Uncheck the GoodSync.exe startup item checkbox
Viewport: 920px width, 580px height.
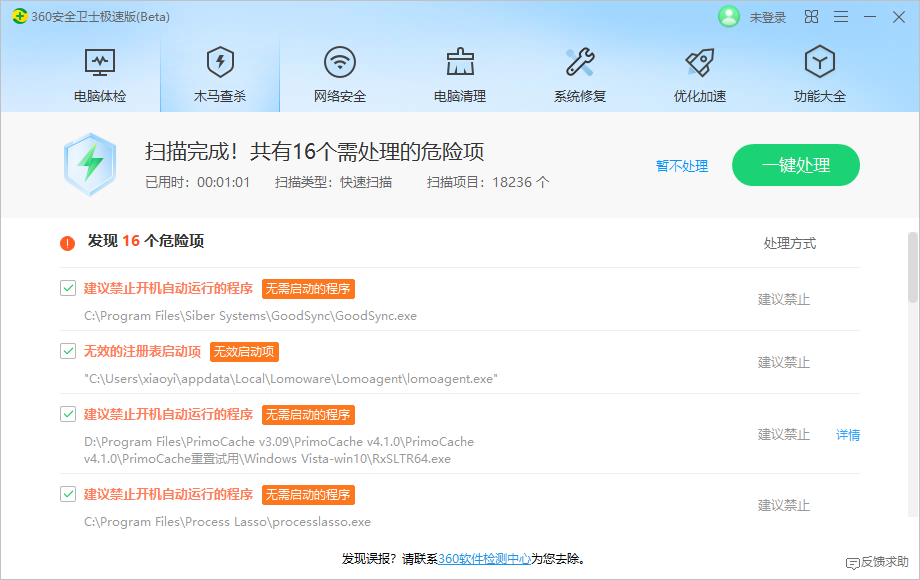pyautogui.click(x=68, y=288)
